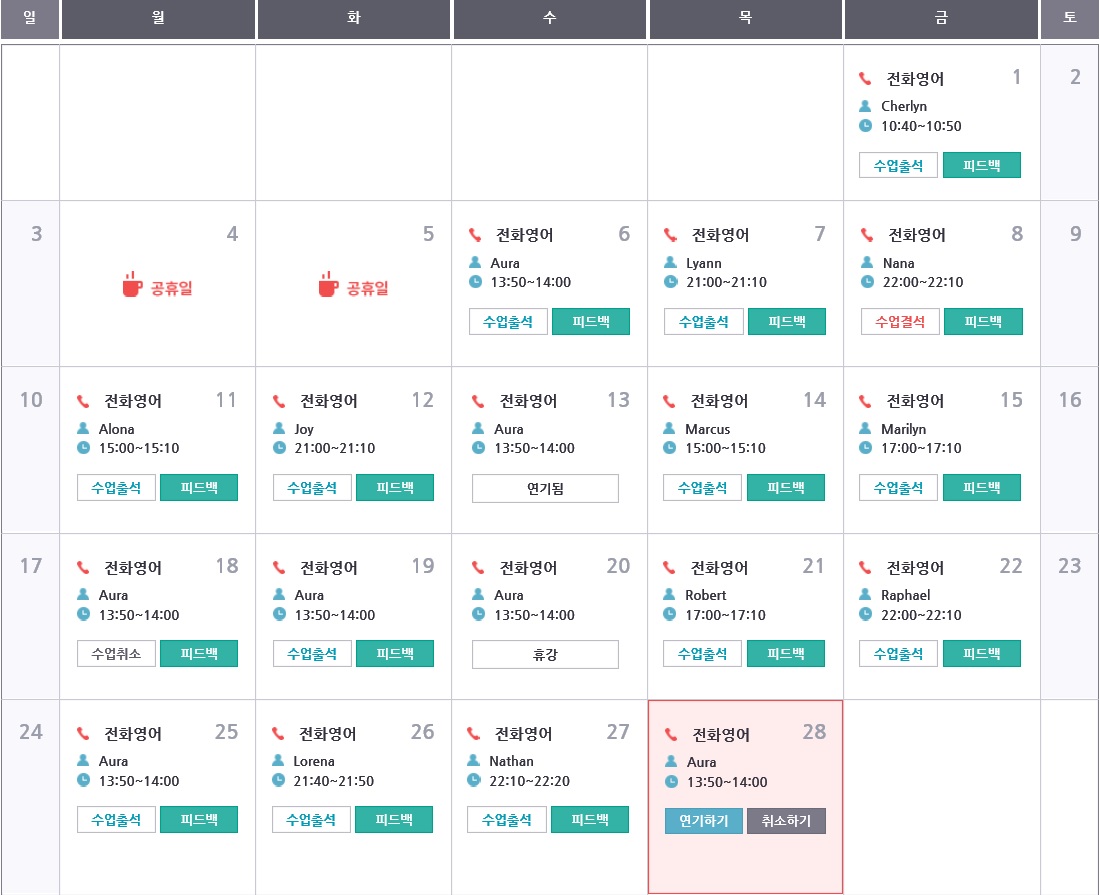
Task: Open 피드백 for Nathan's class on day 27
Action: coord(589,820)
